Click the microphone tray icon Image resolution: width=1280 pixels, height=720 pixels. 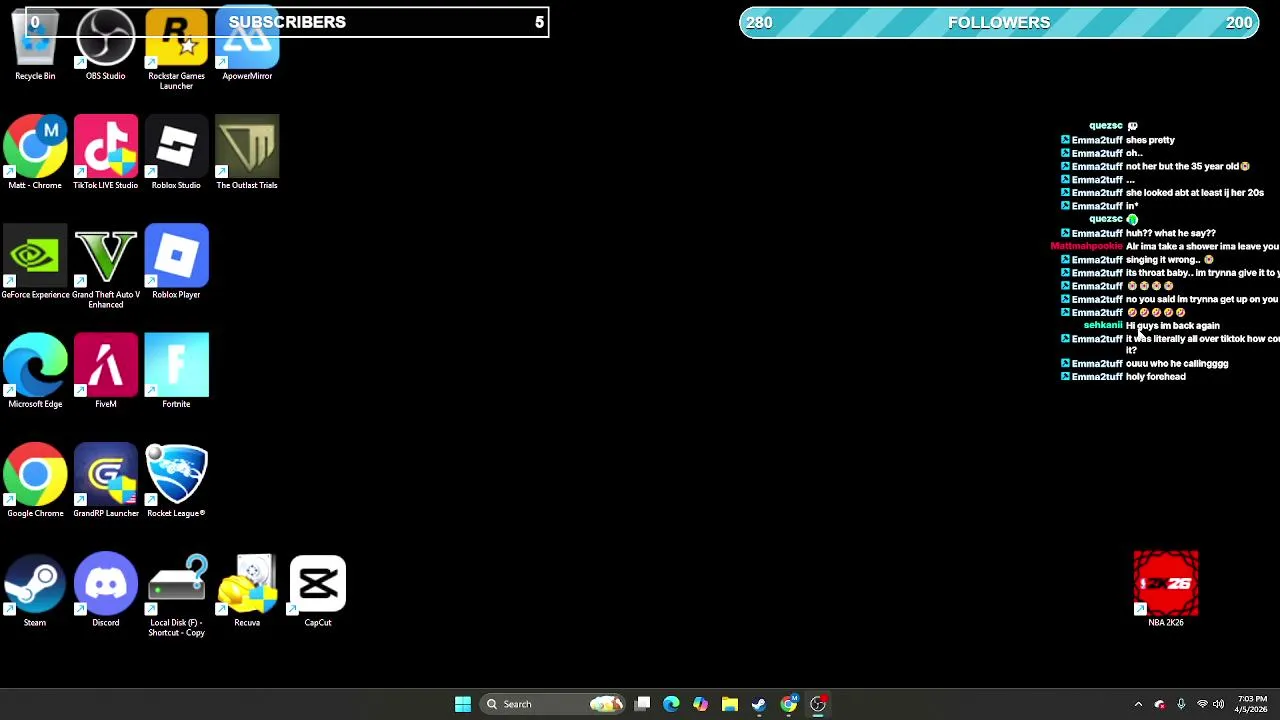(1181, 704)
